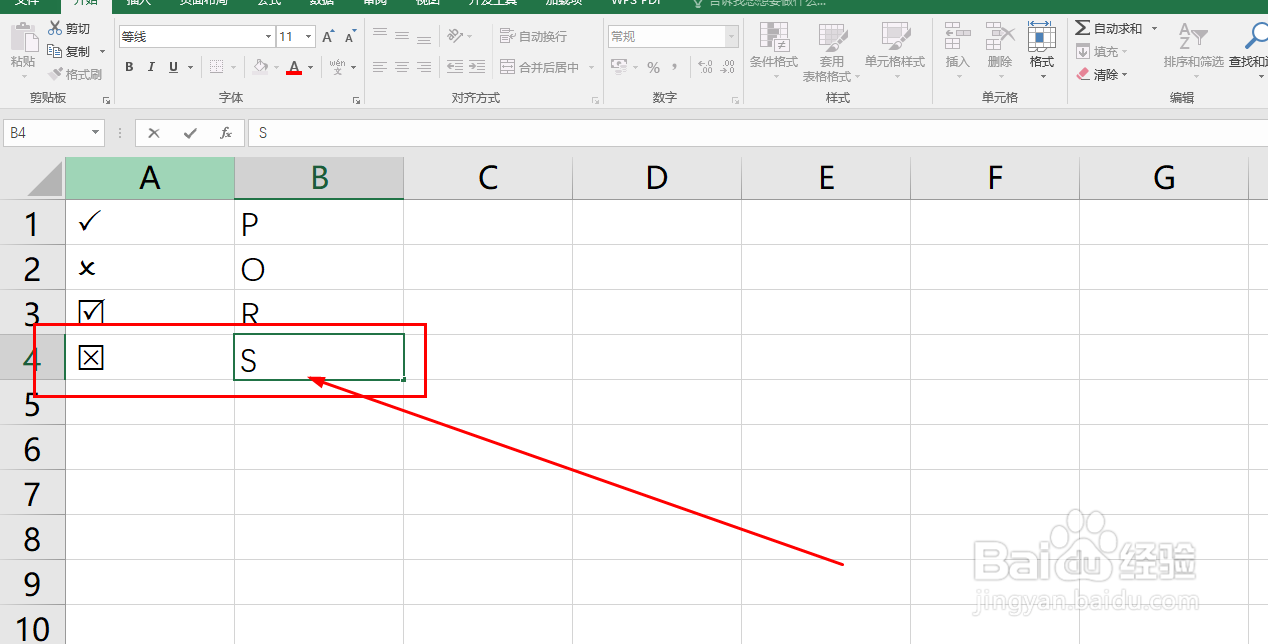Apply accounting number format icon

[618, 67]
